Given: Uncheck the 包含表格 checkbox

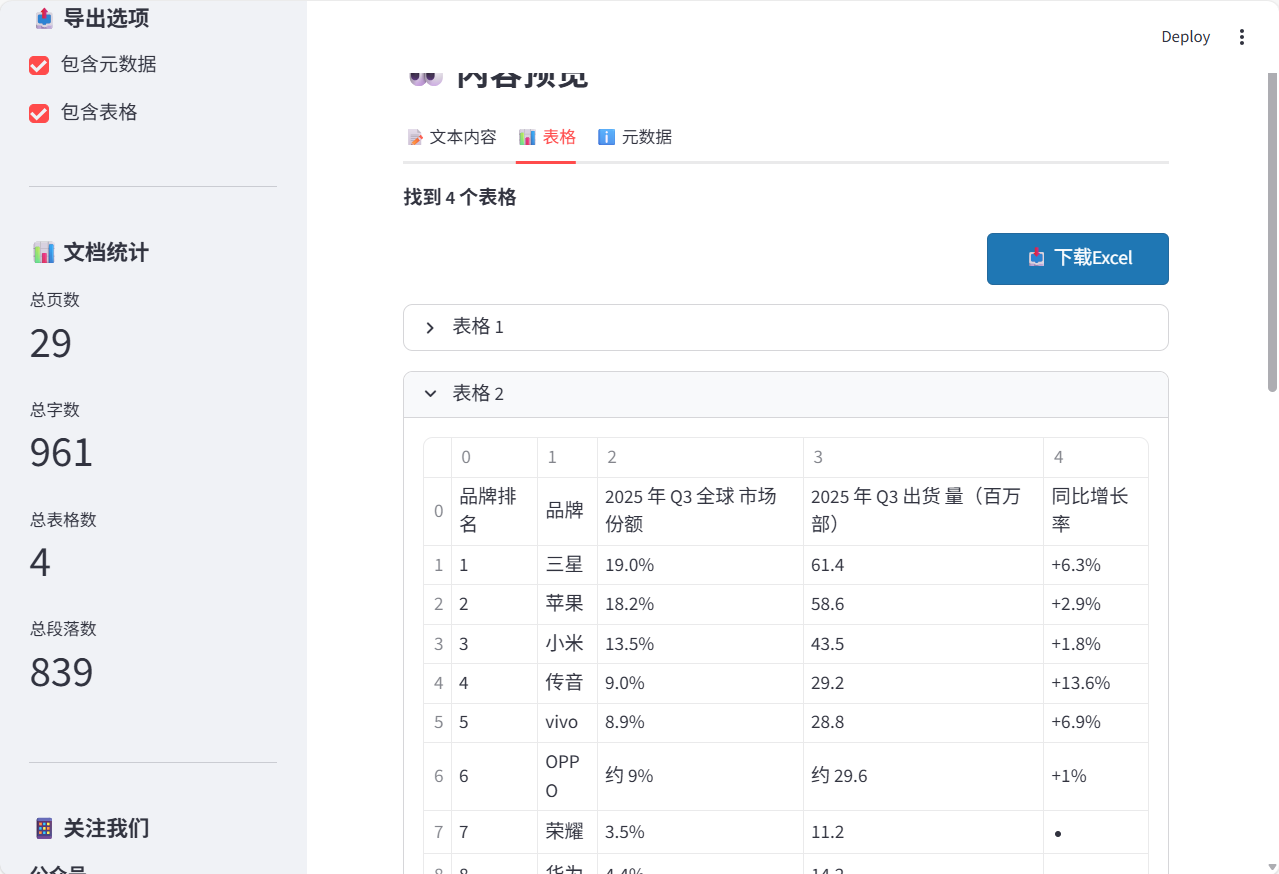Looking at the screenshot, I should coord(39,113).
